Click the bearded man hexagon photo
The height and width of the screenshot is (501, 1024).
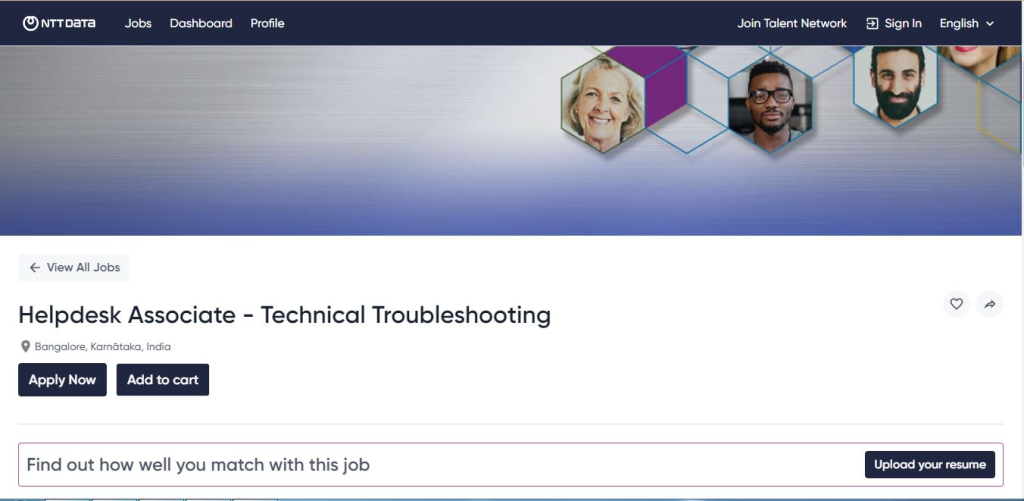[x=896, y=85]
